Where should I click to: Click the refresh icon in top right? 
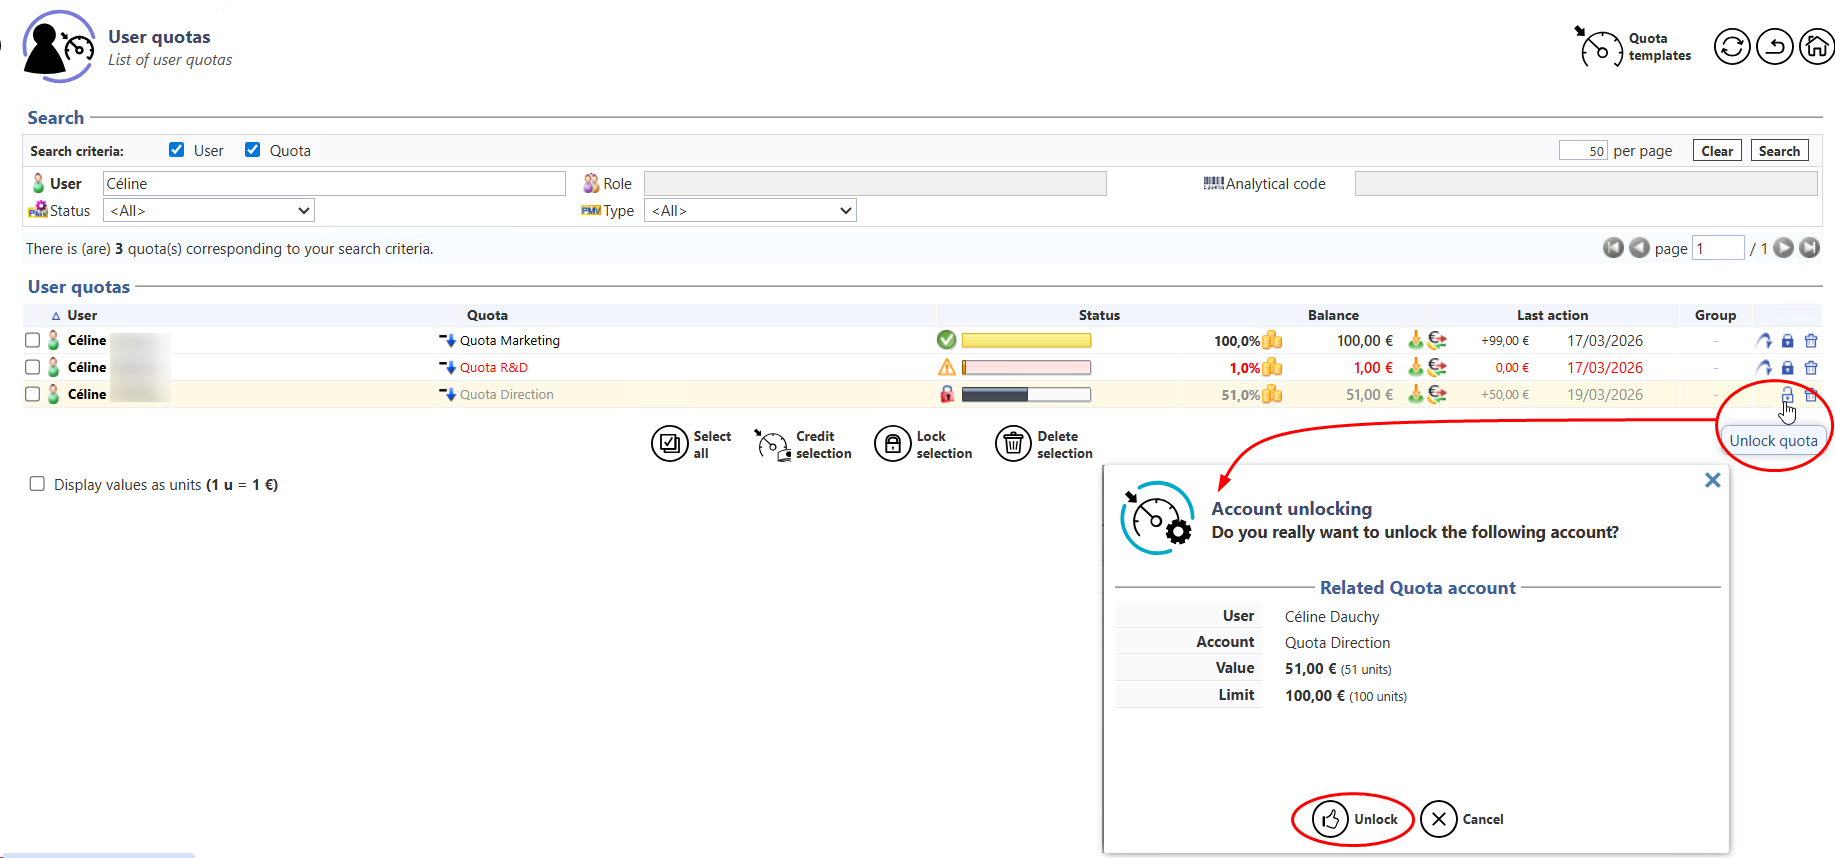coord(1732,47)
